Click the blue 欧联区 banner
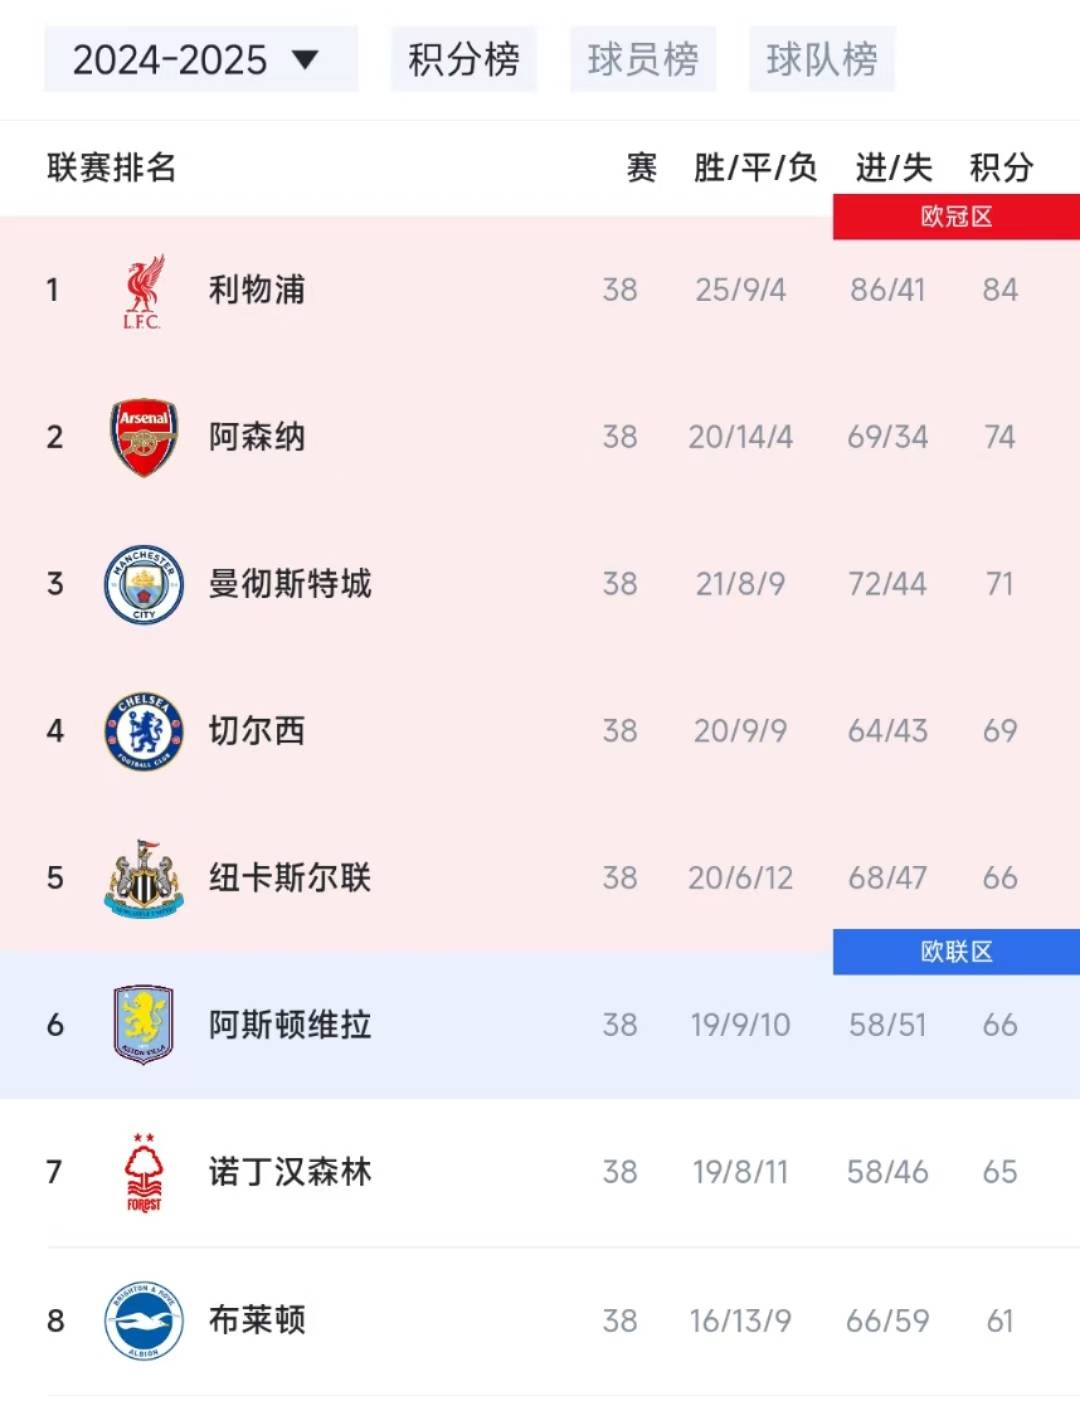 tap(955, 953)
